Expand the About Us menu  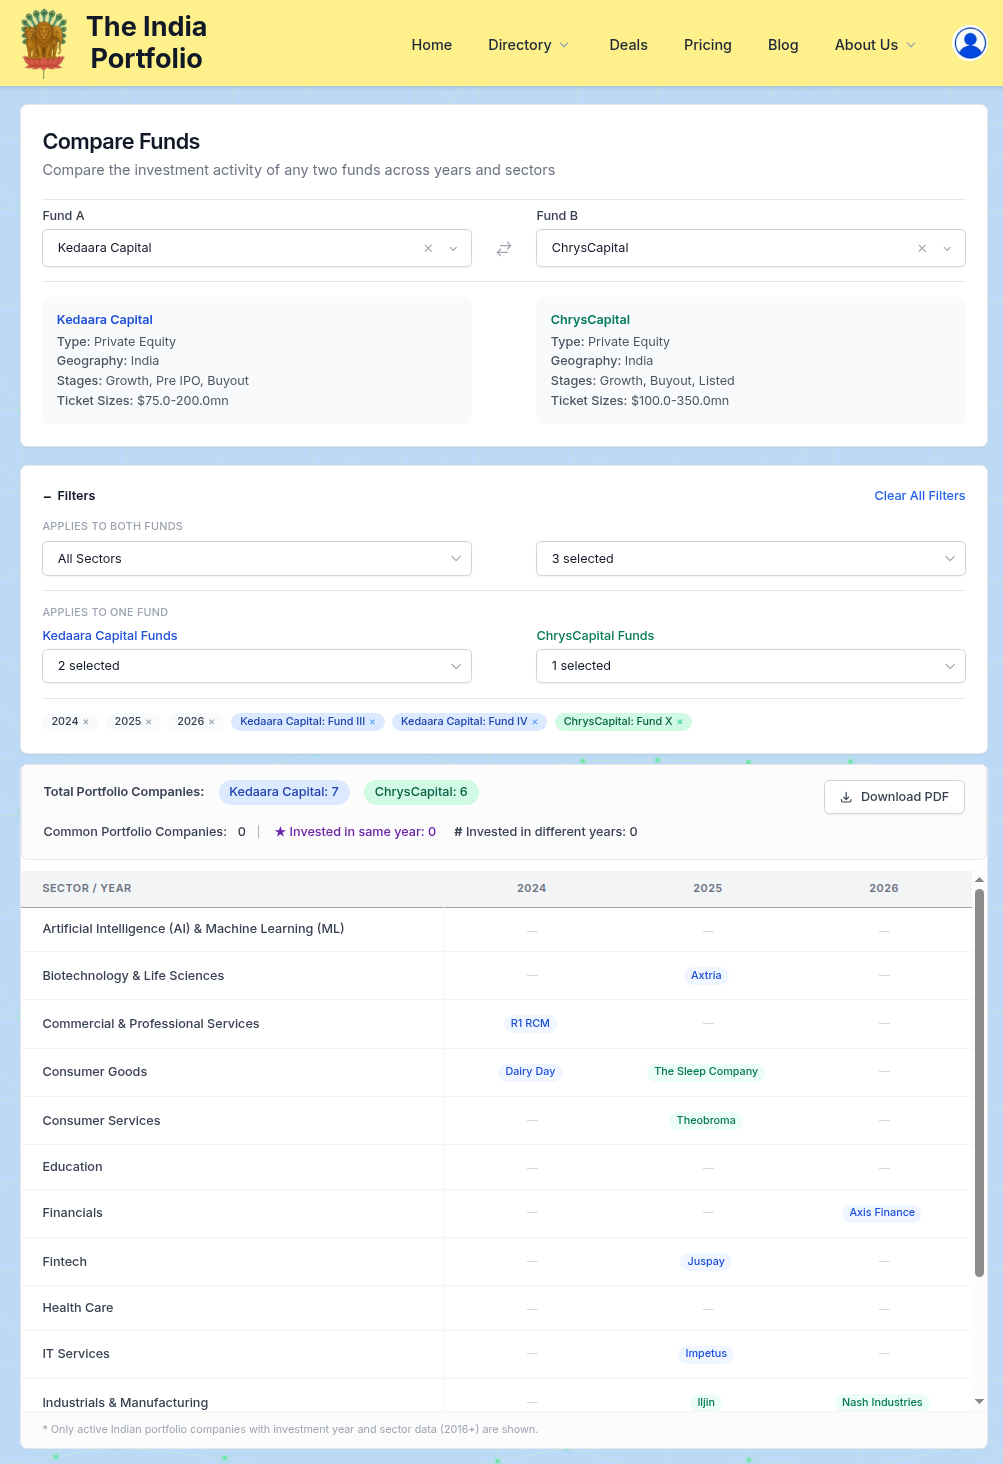coord(875,45)
